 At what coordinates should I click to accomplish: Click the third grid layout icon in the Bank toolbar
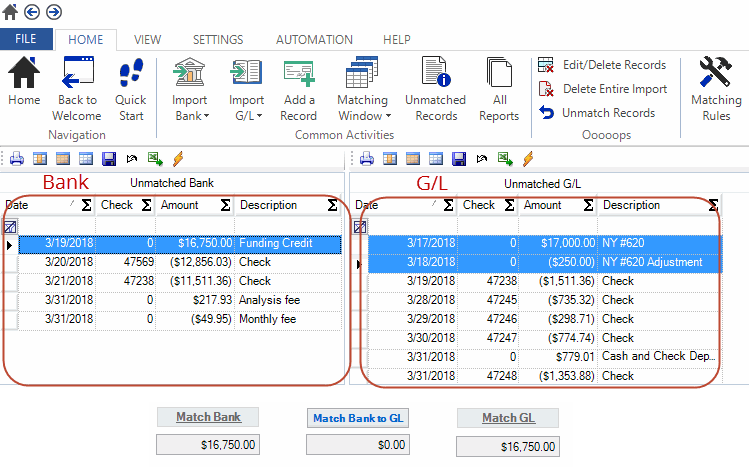point(86,159)
